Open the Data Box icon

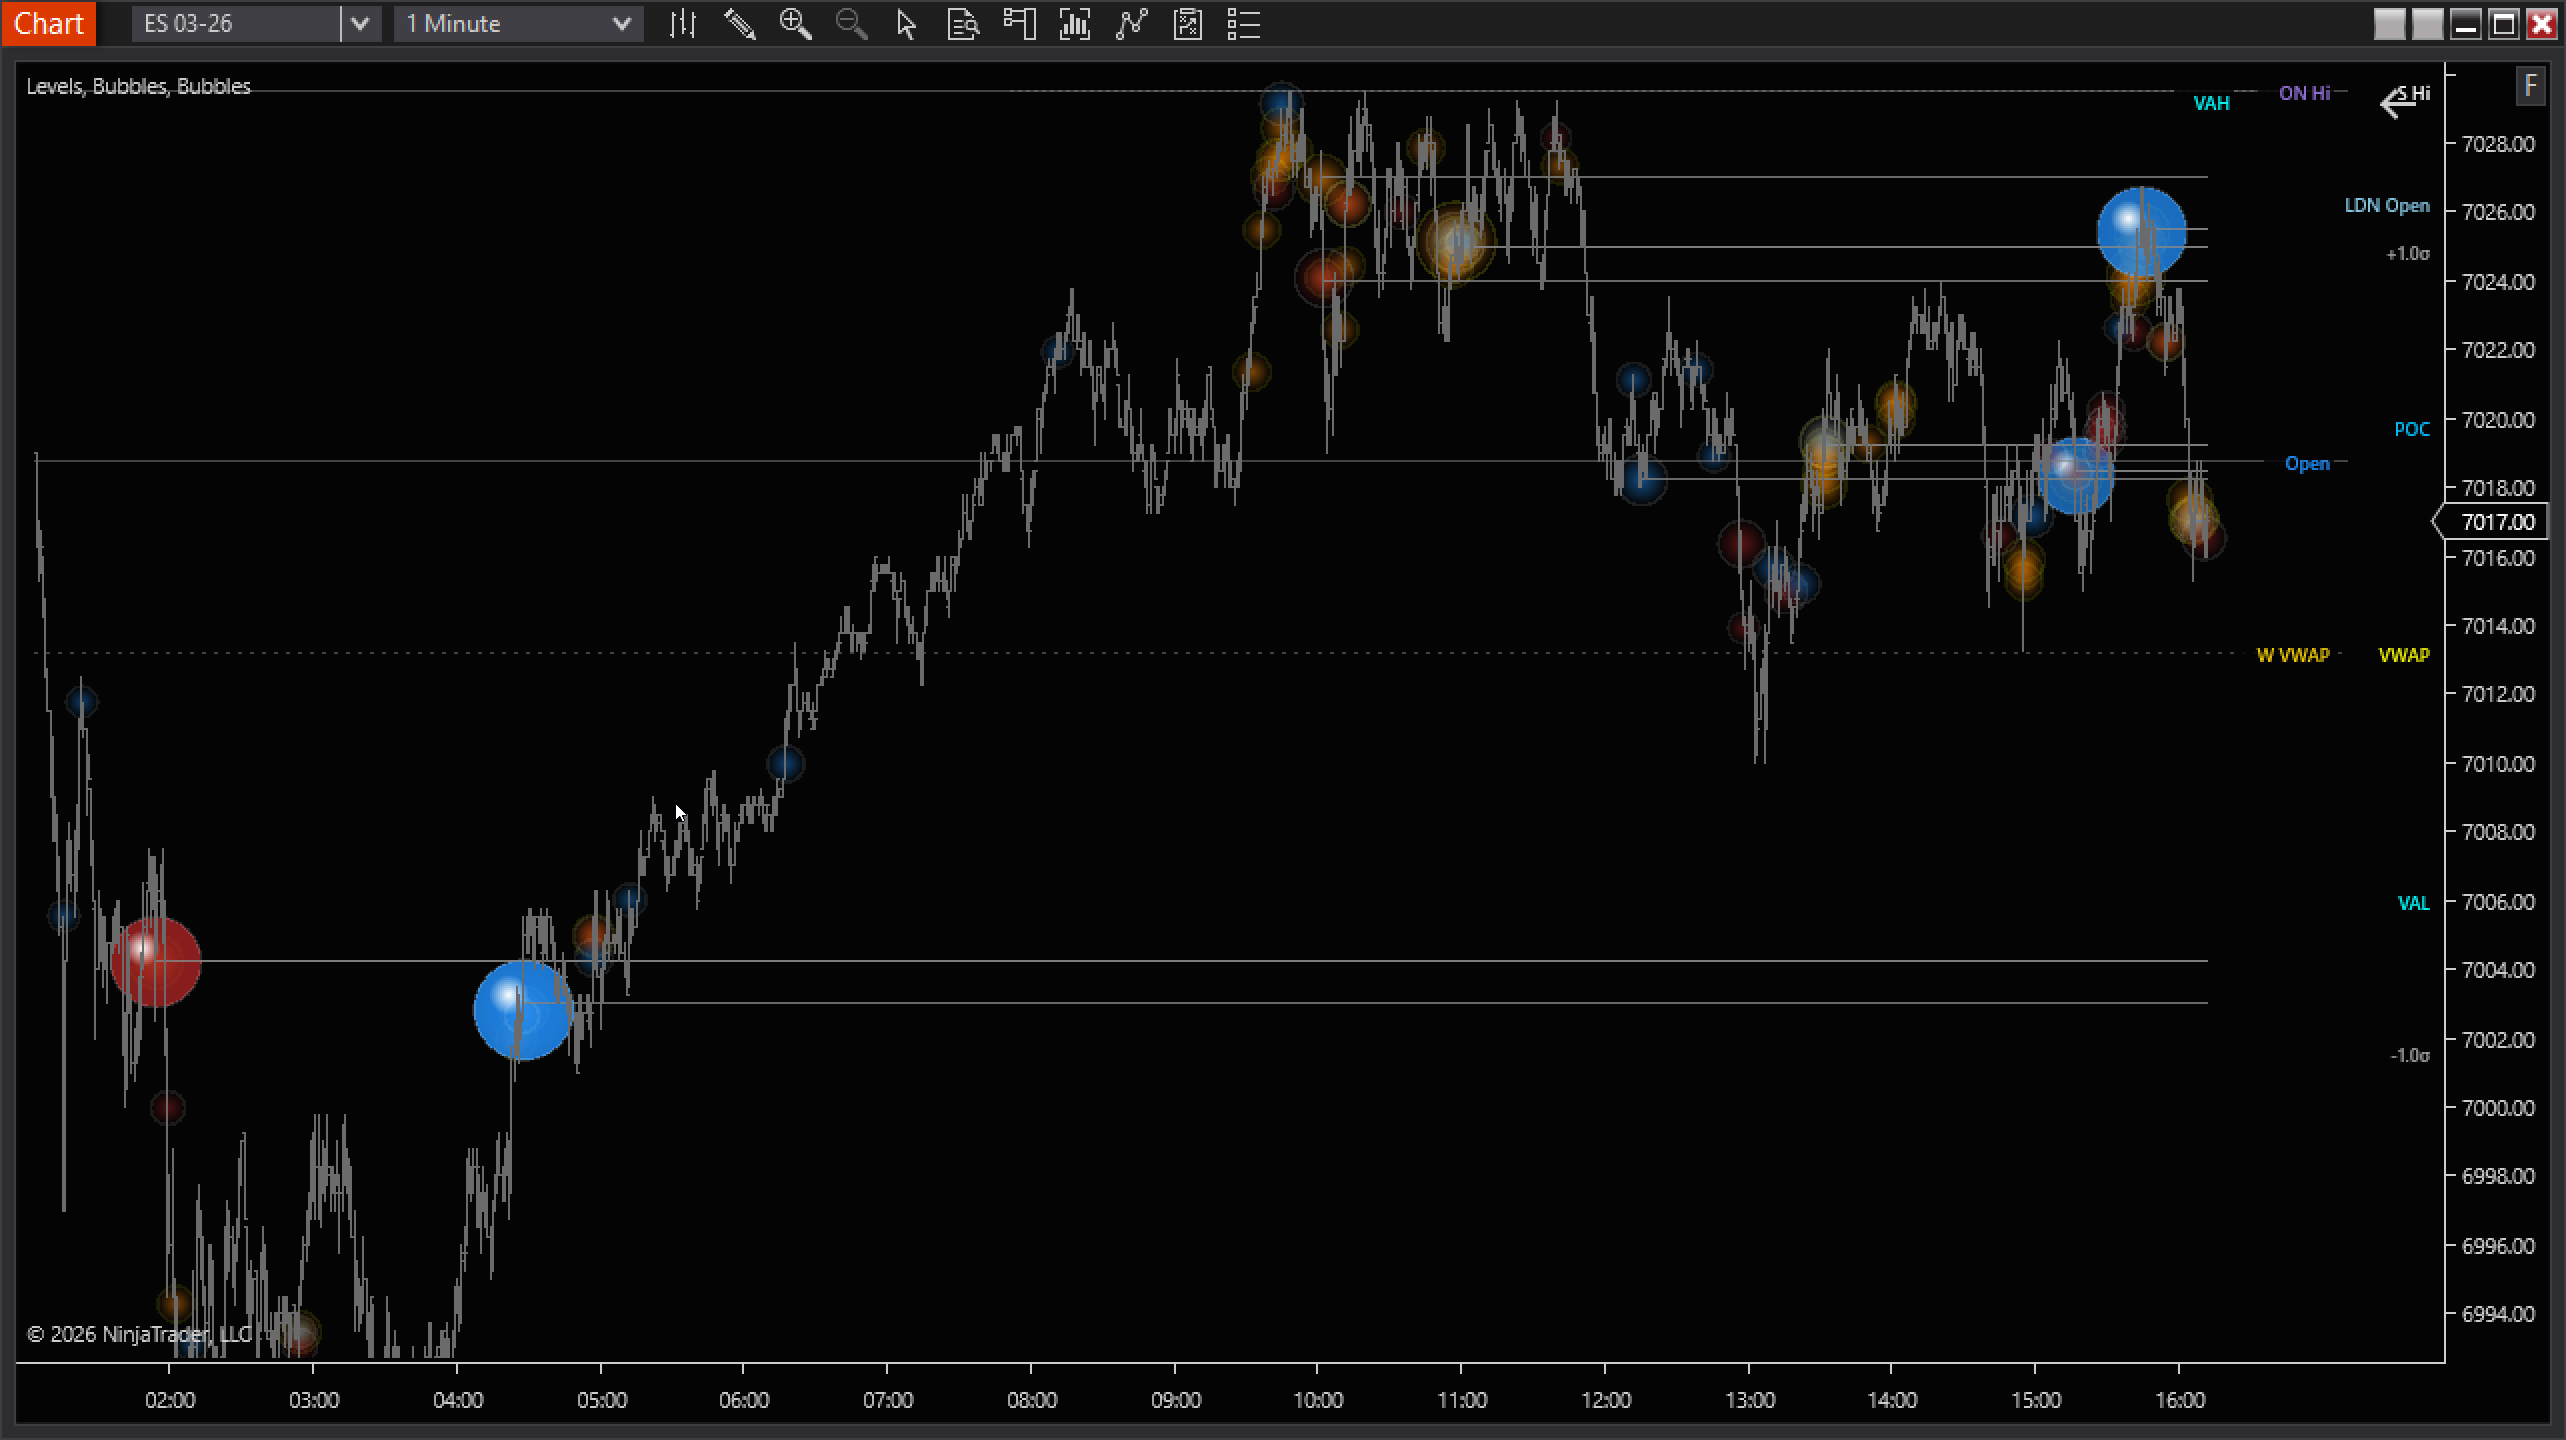tap(962, 24)
